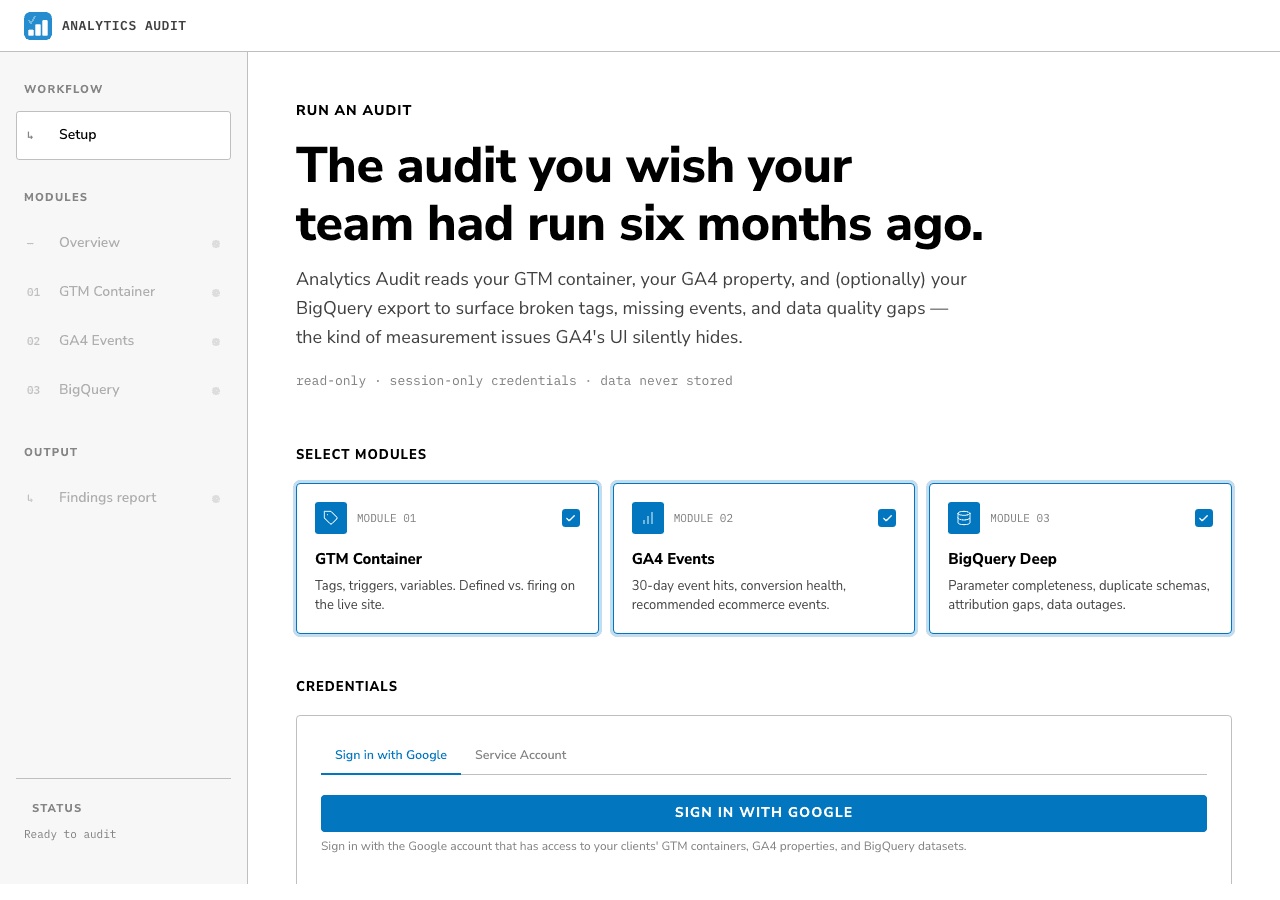Screen dimensions: 1280x900
Task: Open the Overview module in sidebar
Action: click(123, 243)
